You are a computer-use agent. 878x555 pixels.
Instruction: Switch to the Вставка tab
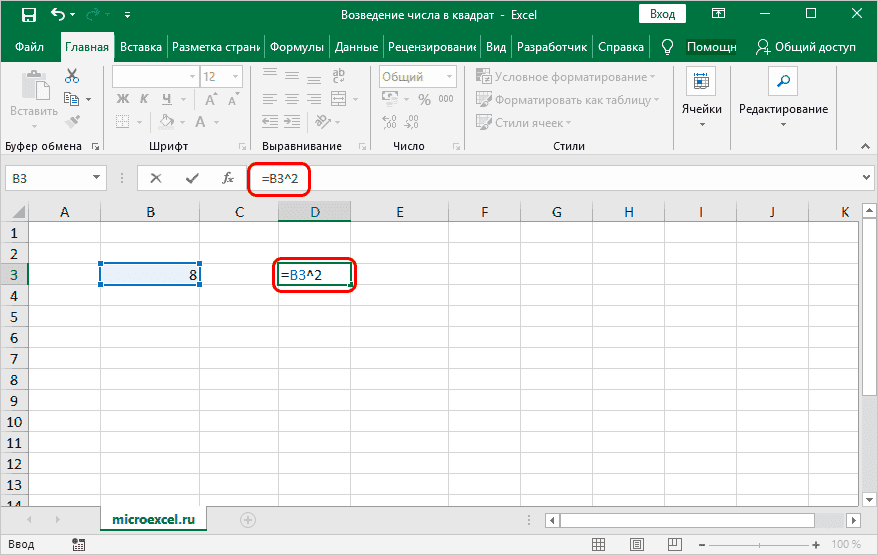click(x=141, y=47)
